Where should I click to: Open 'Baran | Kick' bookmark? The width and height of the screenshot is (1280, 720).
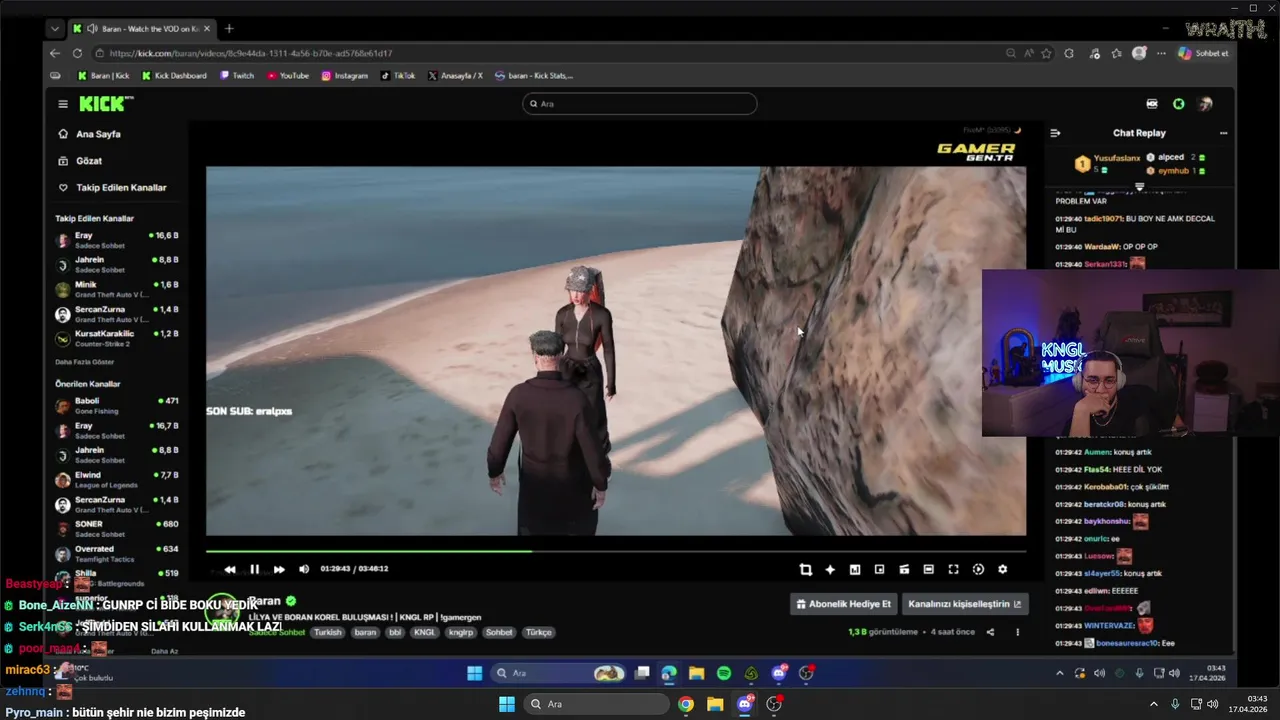click(x=104, y=76)
